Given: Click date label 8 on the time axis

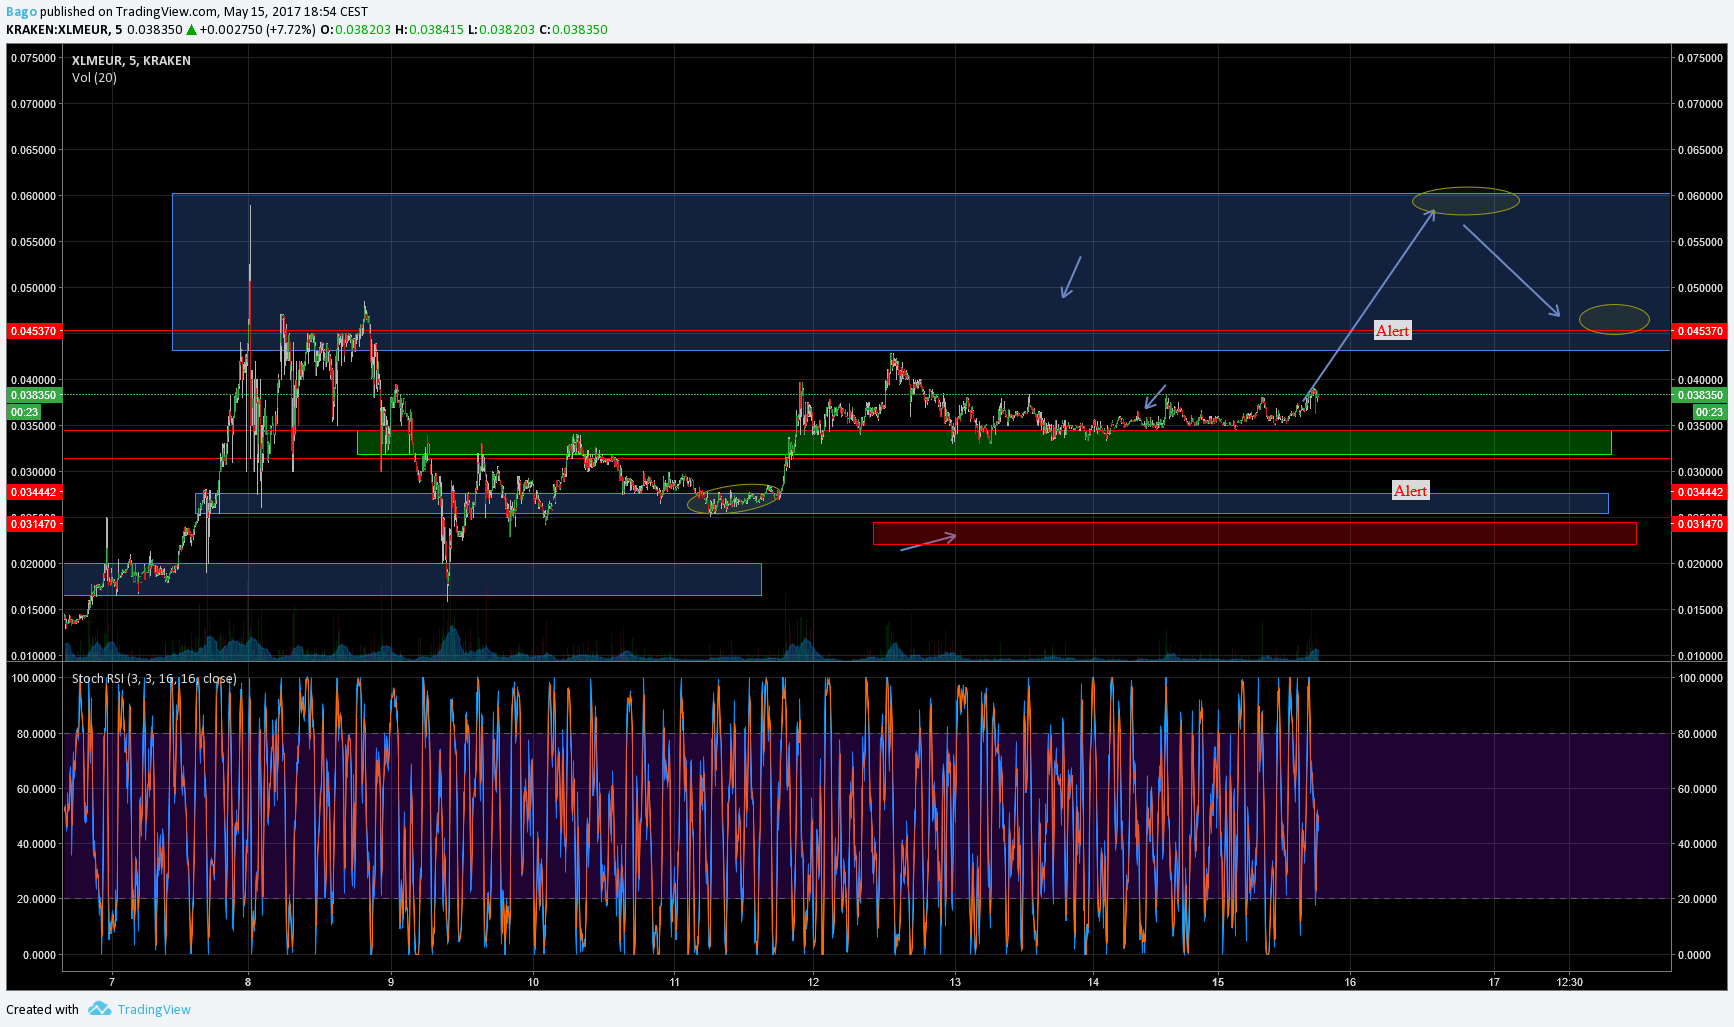Looking at the screenshot, I should (248, 982).
